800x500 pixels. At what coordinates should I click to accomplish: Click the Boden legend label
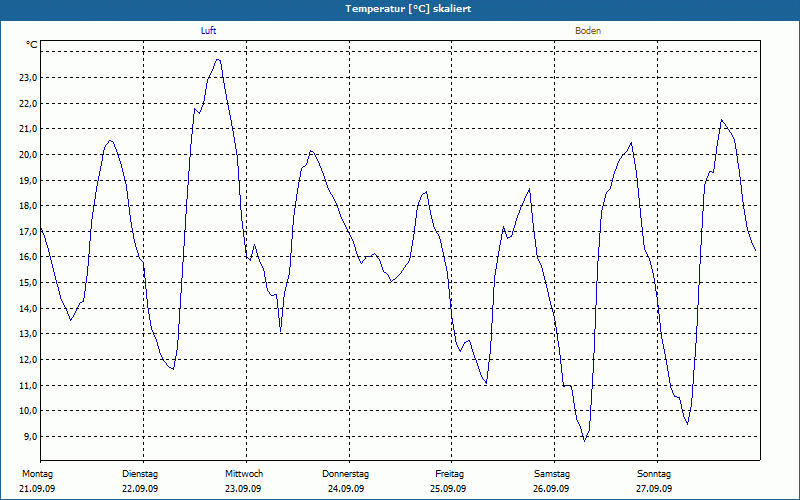(x=588, y=31)
